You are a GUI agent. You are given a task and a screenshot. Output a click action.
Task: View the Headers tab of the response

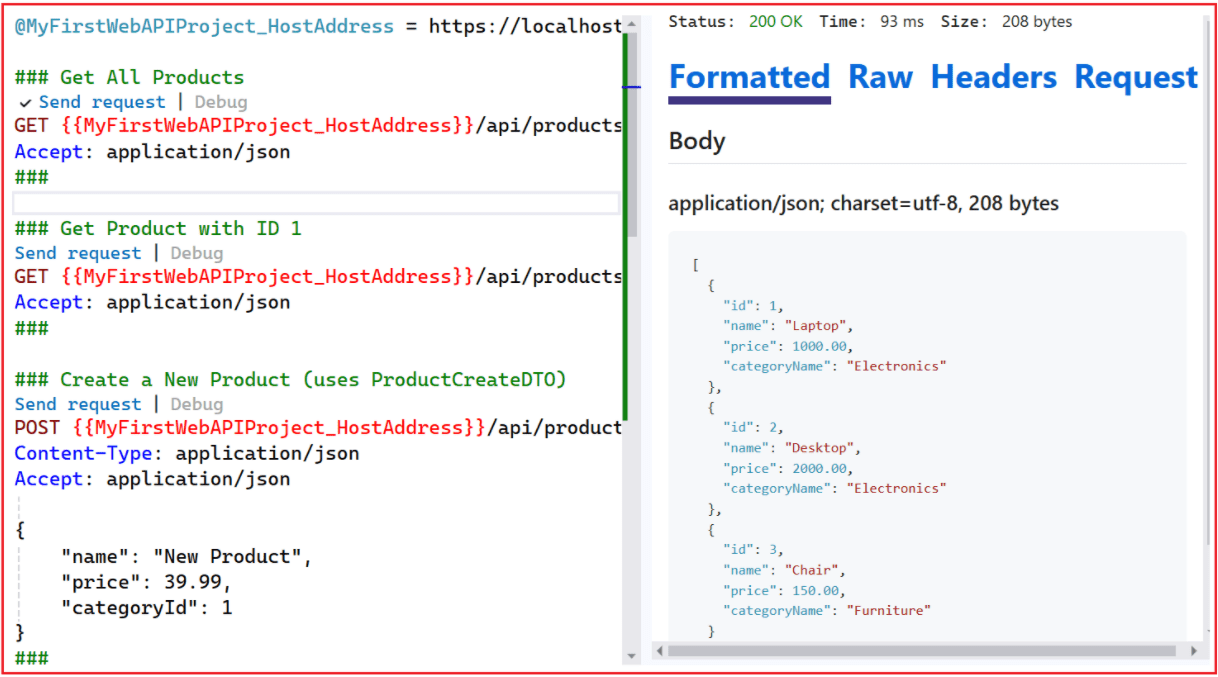(993, 78)
